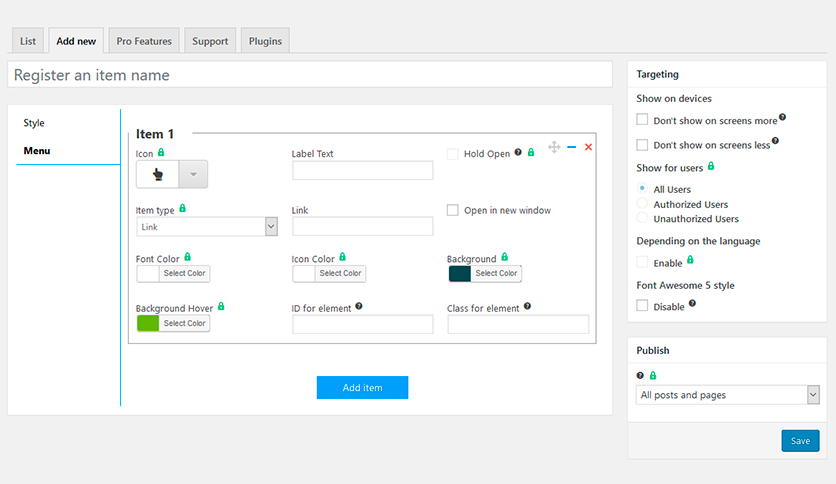
Task: Click help icon next to ID for element
Action: click(359, 307)
